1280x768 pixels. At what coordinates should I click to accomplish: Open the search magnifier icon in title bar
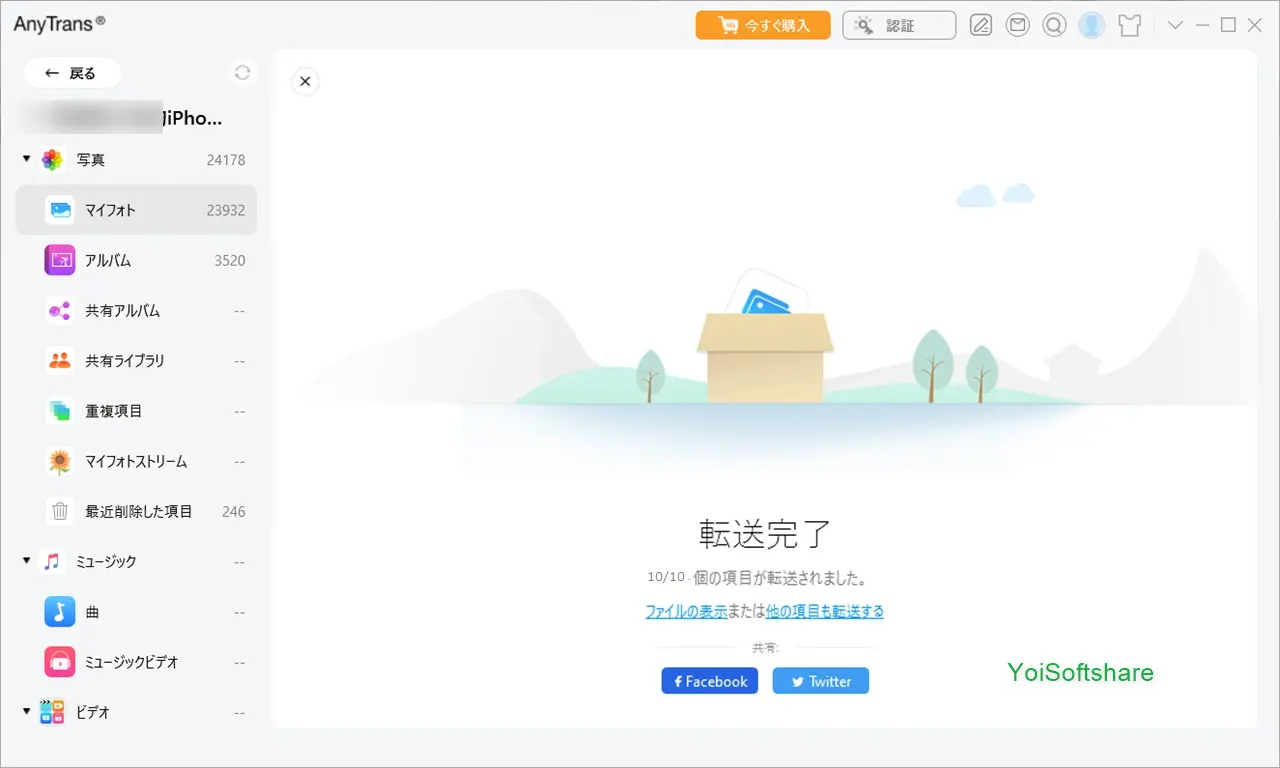click(x=1054, y=25)
